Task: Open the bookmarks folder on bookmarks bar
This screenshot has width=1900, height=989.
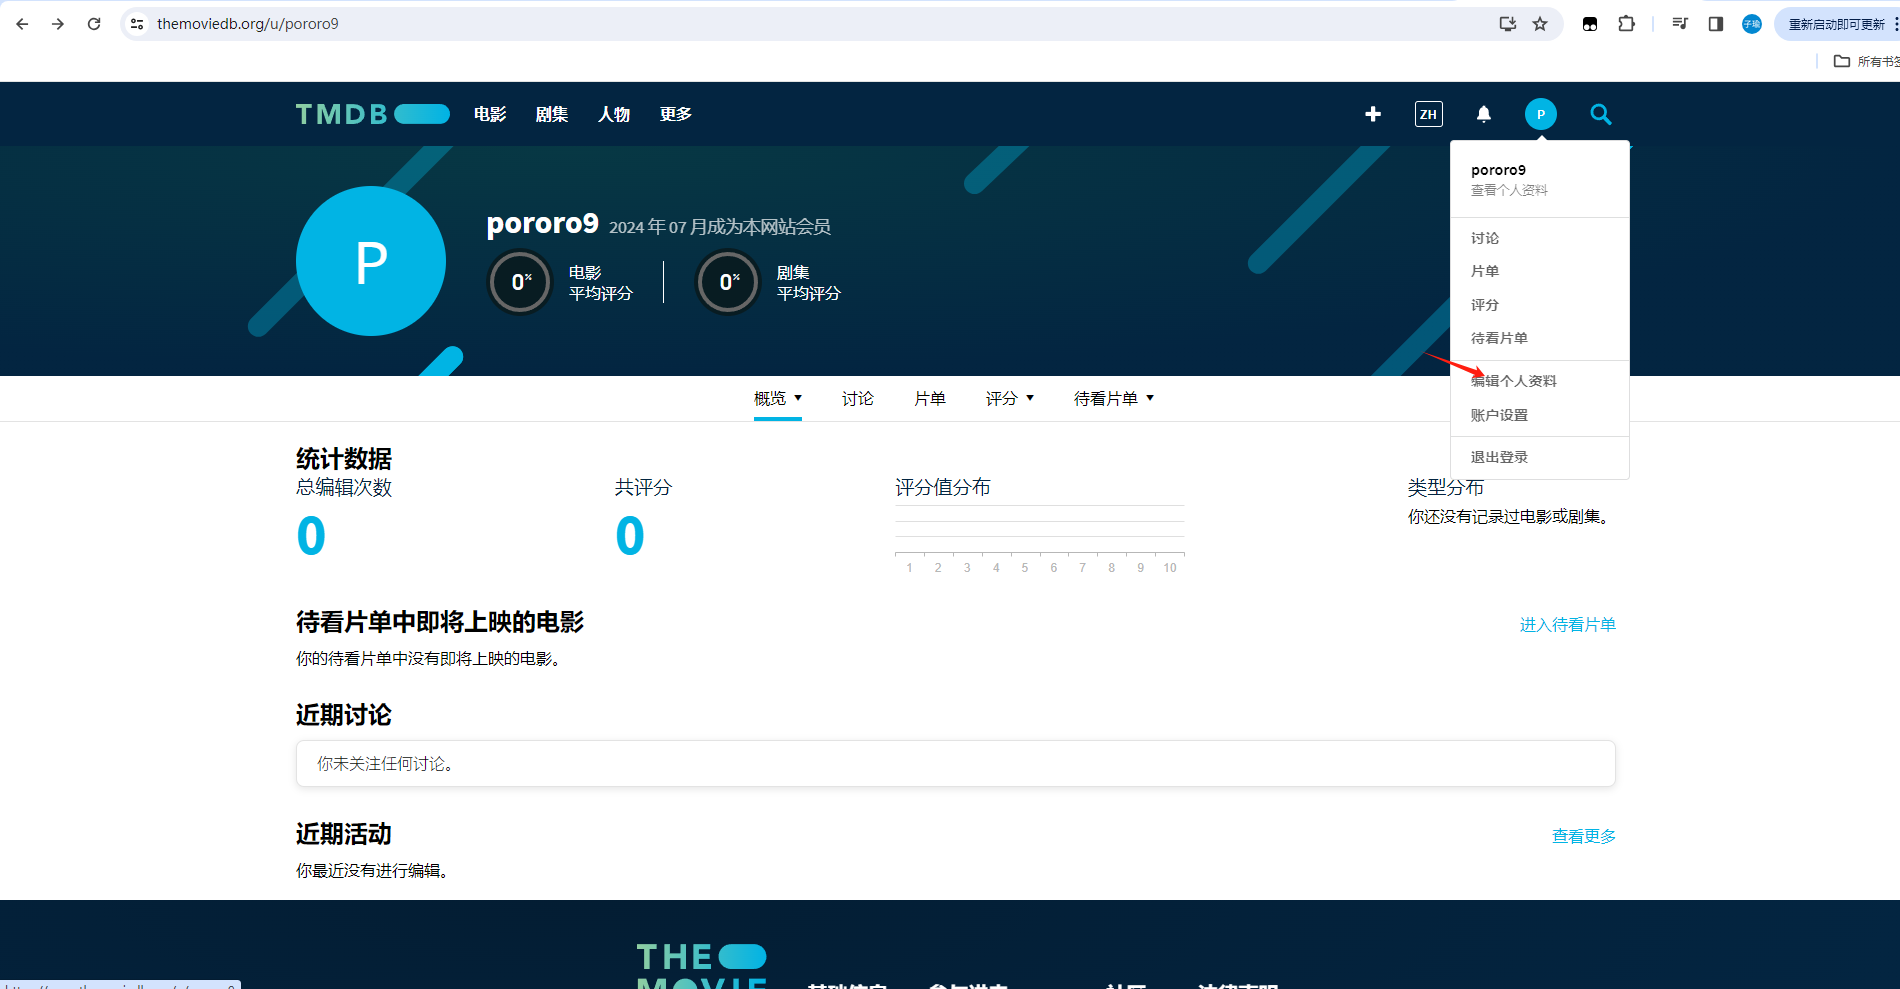Action: [x=1866, y=61]
